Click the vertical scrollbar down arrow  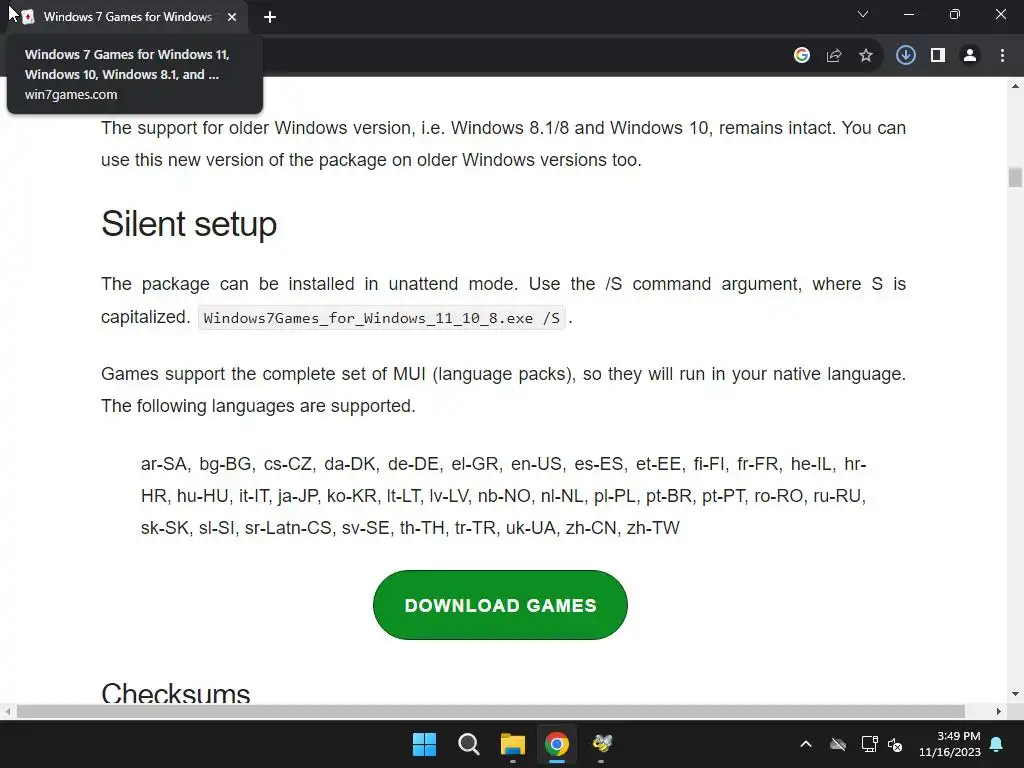tap(1015, 694)
